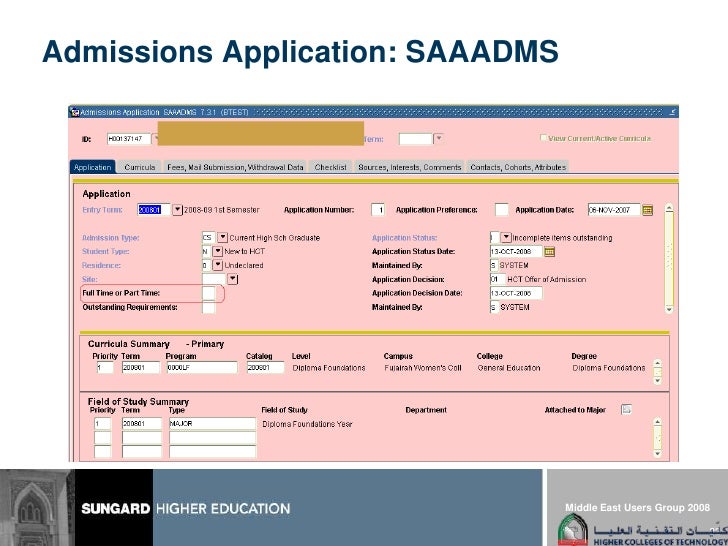Viewport: 728px width, 546px height.
Task: Expand the Application Status dropdown arrow
Action: coord(506,238)
